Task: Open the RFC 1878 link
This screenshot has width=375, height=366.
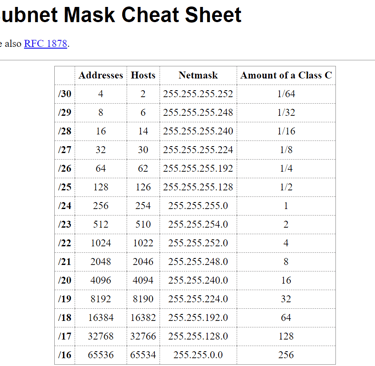Action: coord(46,44)
